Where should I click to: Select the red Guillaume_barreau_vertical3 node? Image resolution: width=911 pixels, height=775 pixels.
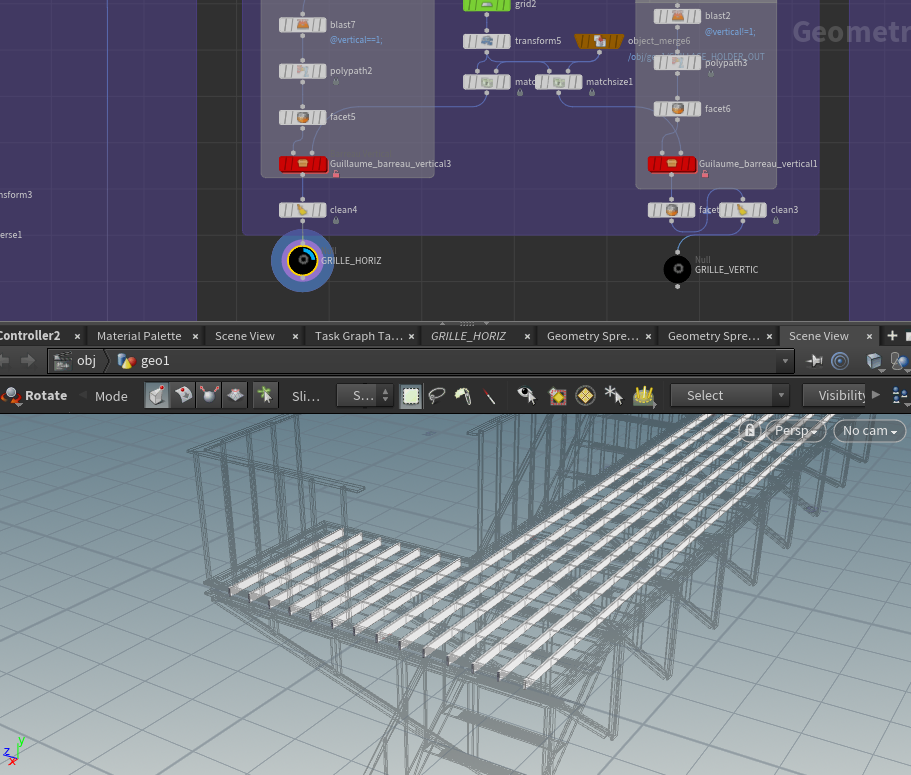coord(303,163)
